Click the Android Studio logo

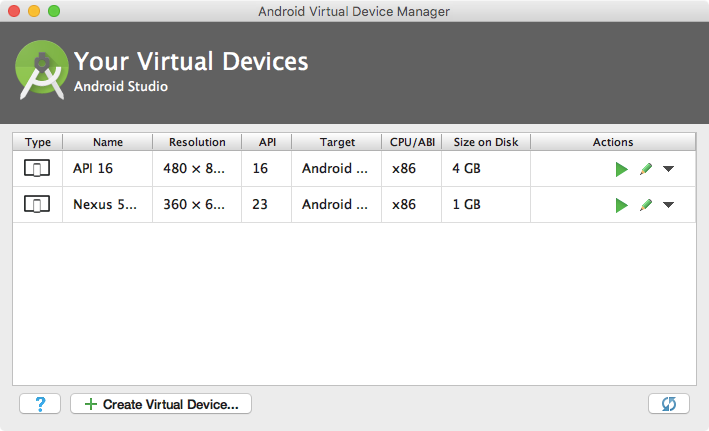[x=42, y=70]
